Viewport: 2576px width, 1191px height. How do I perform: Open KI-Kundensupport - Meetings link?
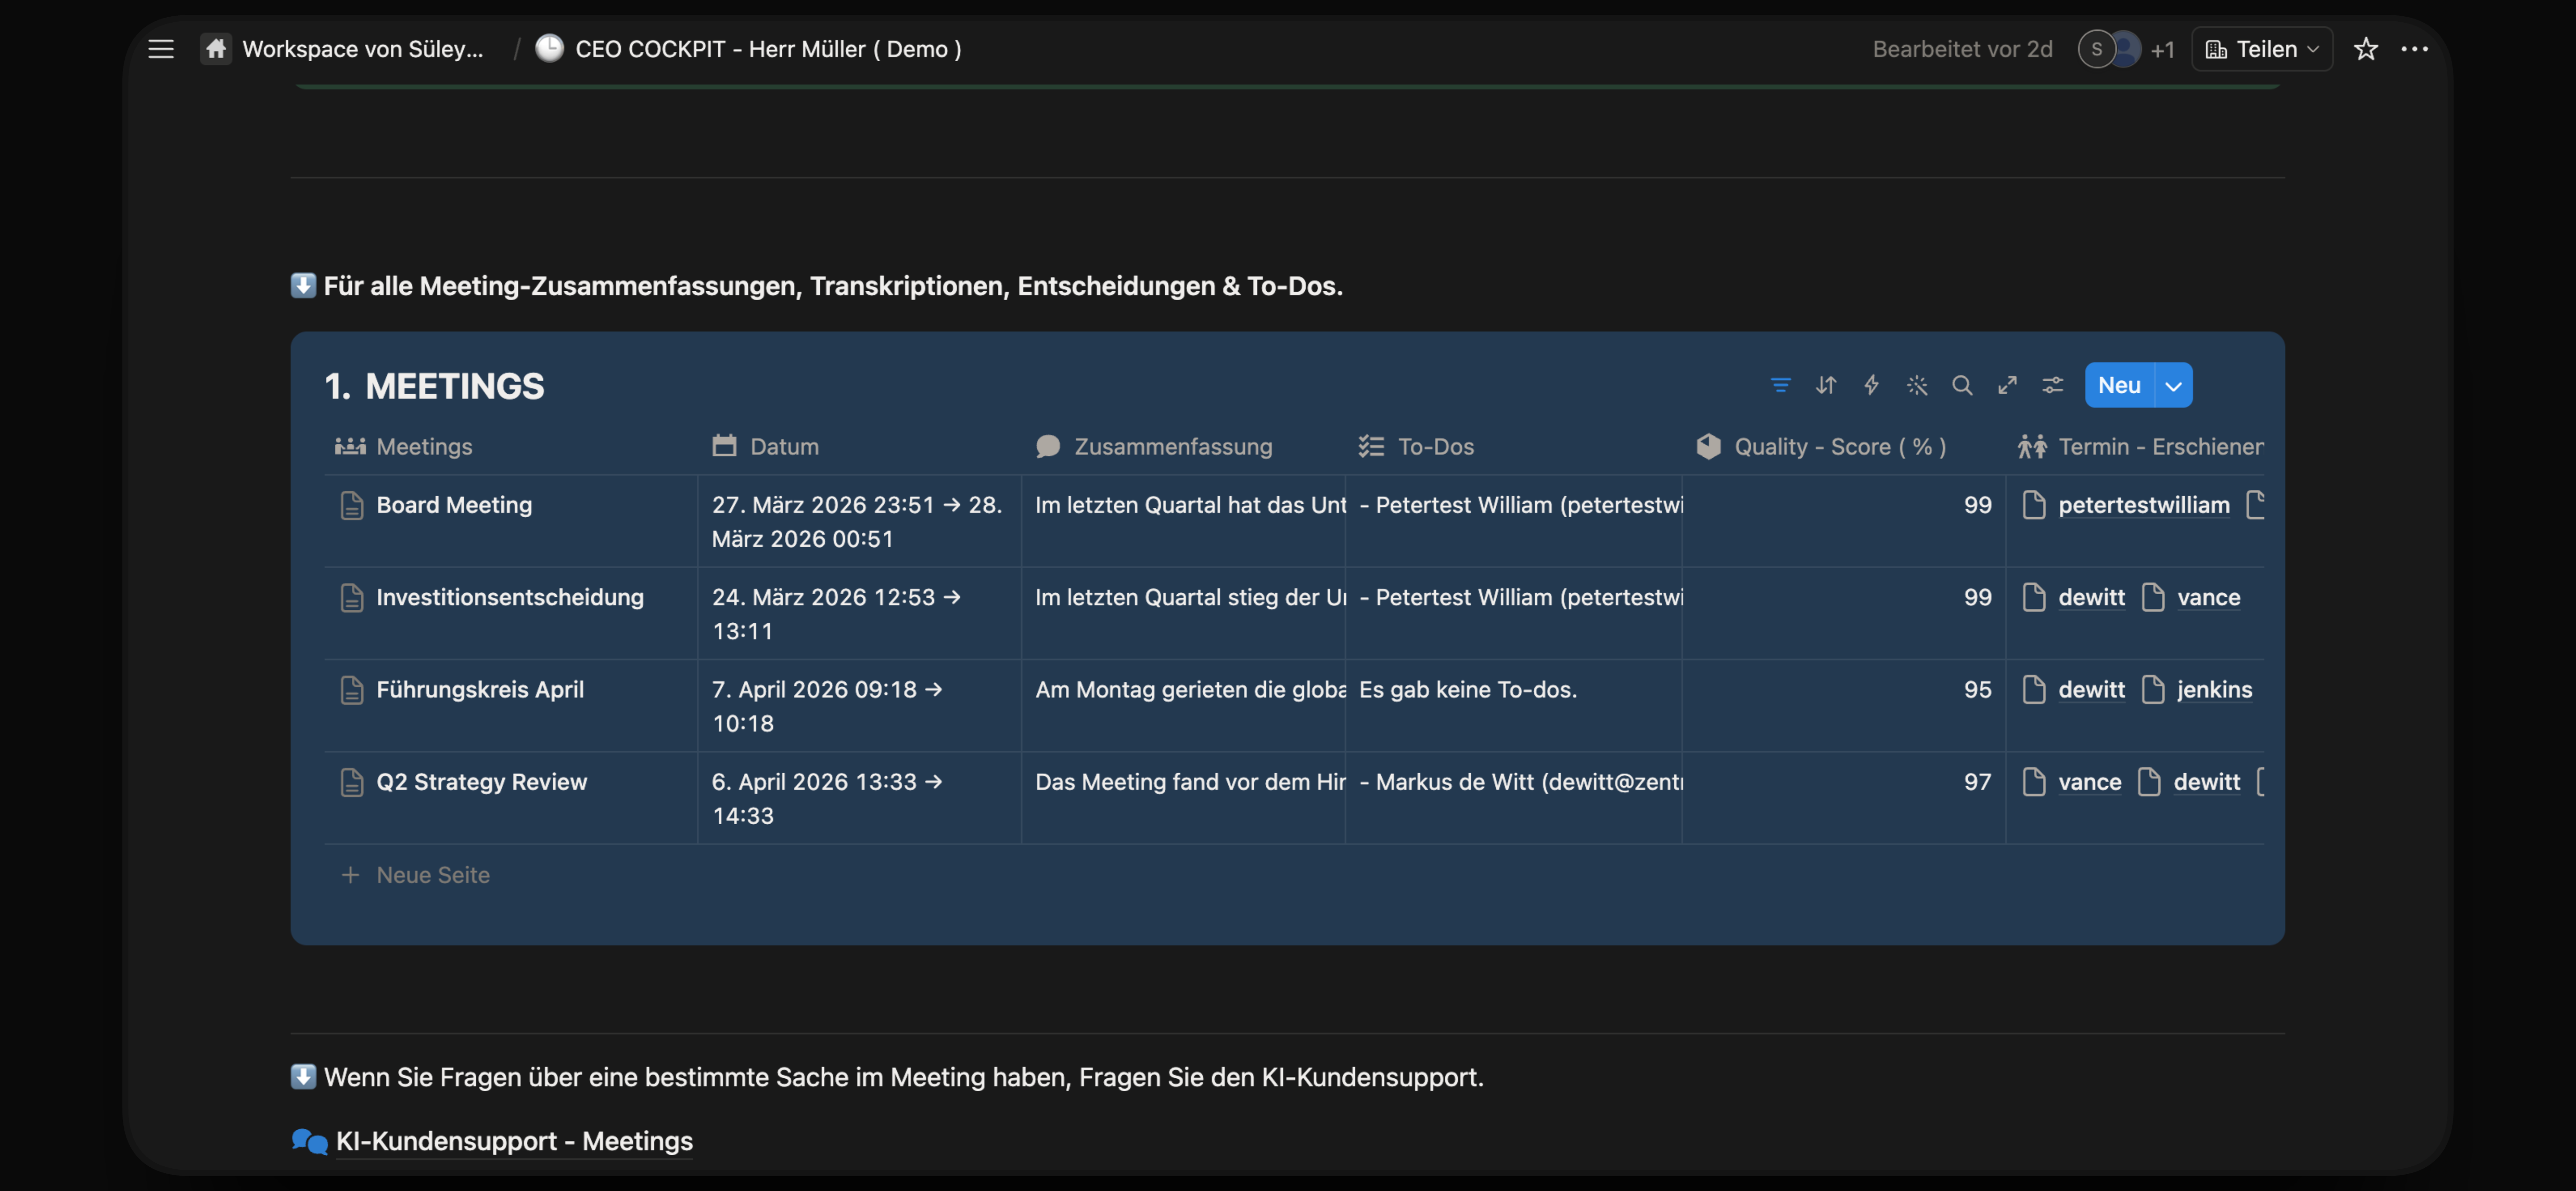click(x=514, y=1141)
